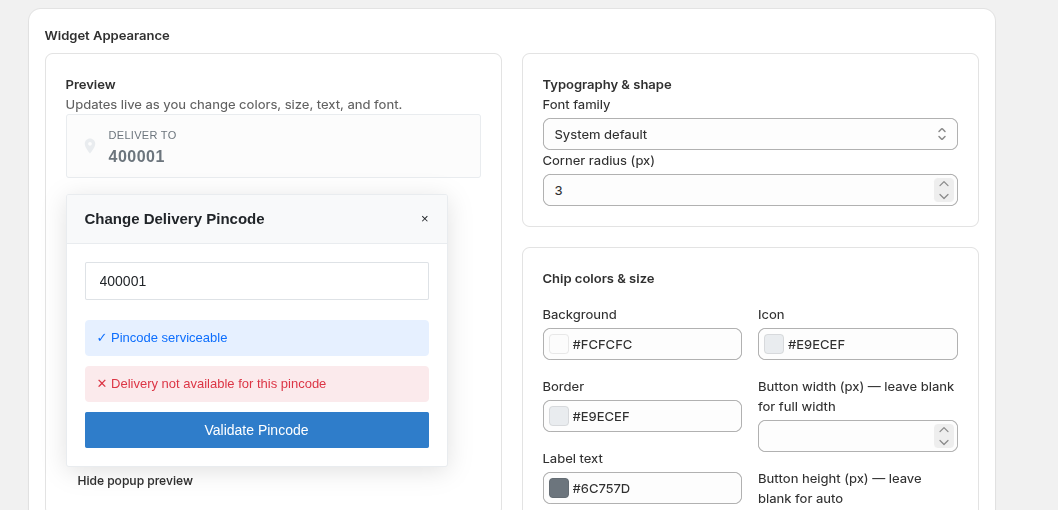Decrease the Corner radius value
Screen dimensions: 1058x510
click(943, 196)
